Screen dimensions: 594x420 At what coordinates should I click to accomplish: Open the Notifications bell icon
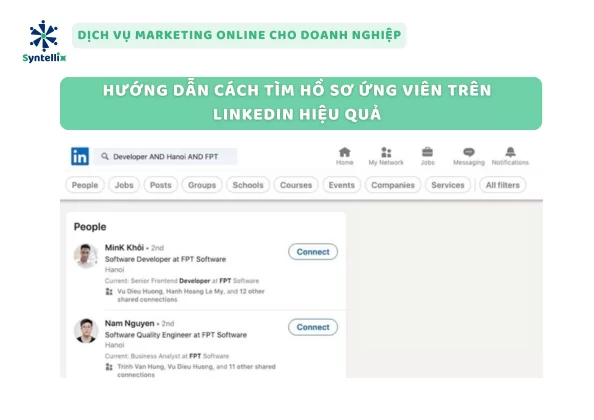tap(510, 152)
